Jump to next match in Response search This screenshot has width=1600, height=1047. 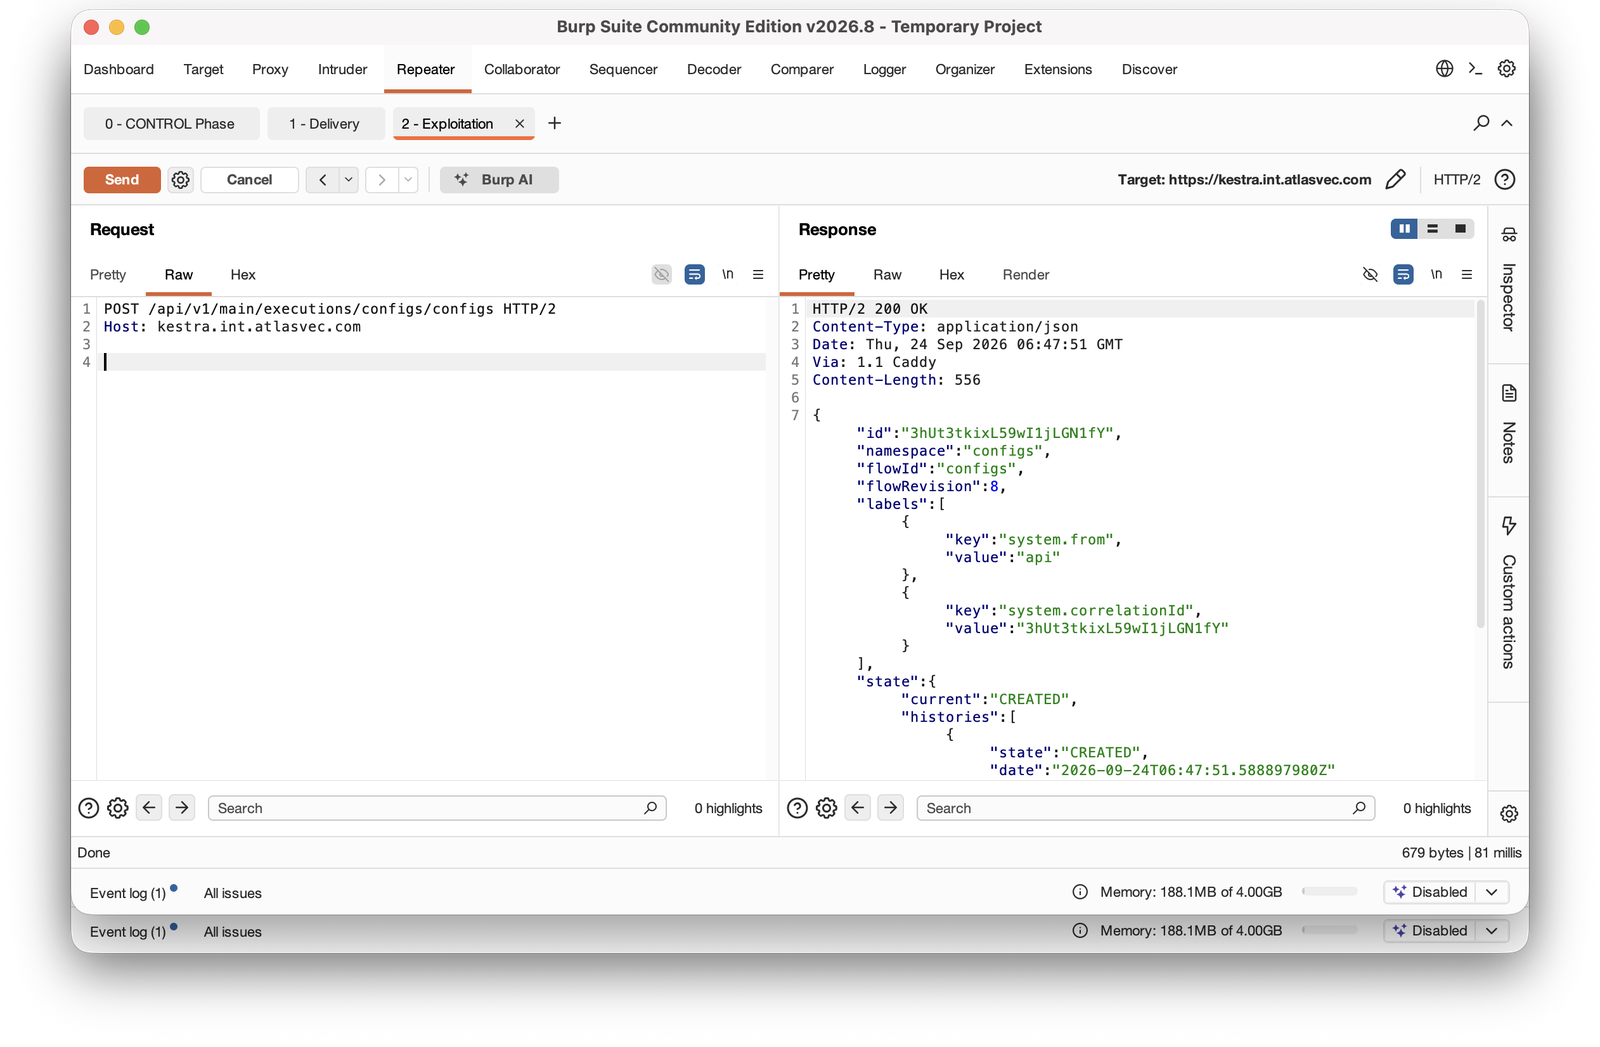coord(890,807)
